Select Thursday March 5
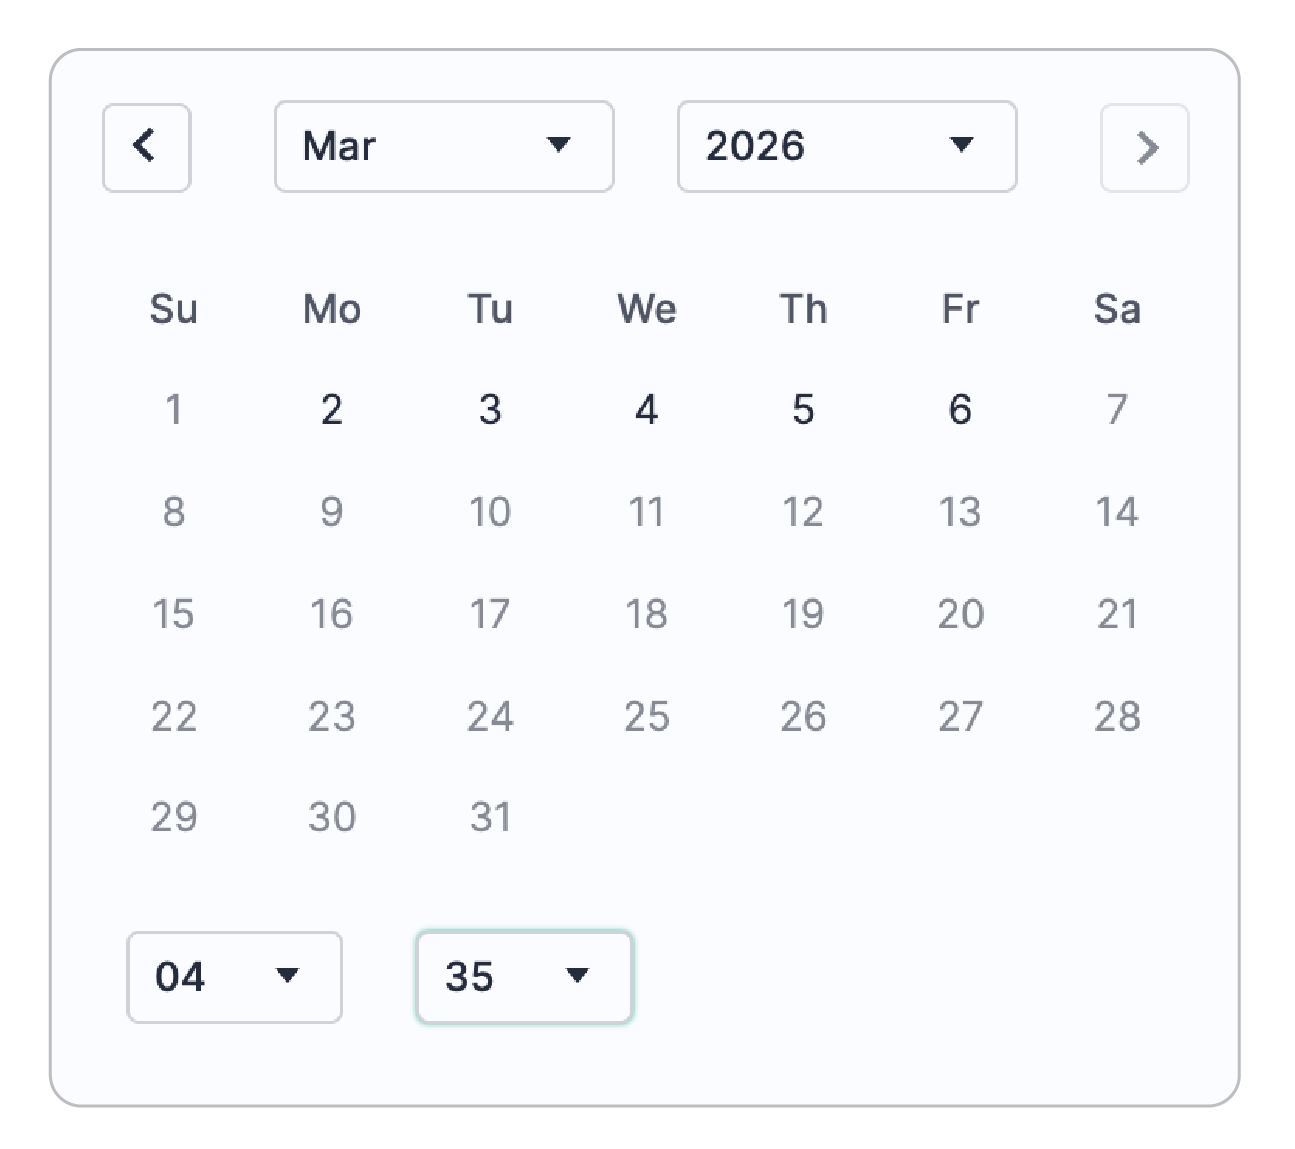This screenshot has height=1149, width=1295. click(x=803, y=410)
